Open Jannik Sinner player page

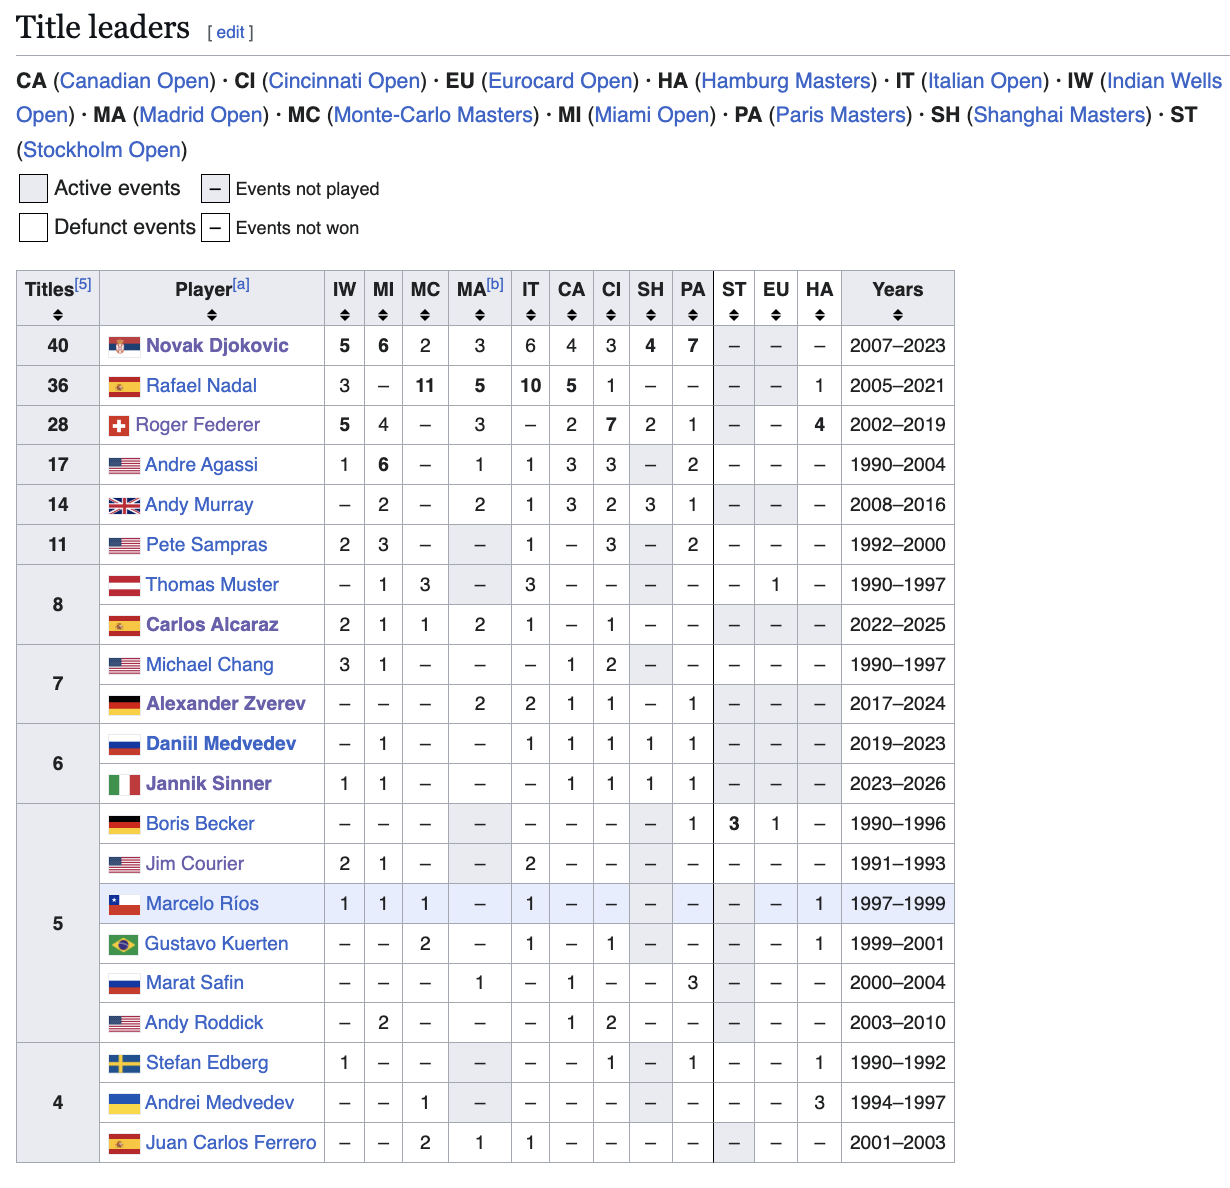(209, 784)
